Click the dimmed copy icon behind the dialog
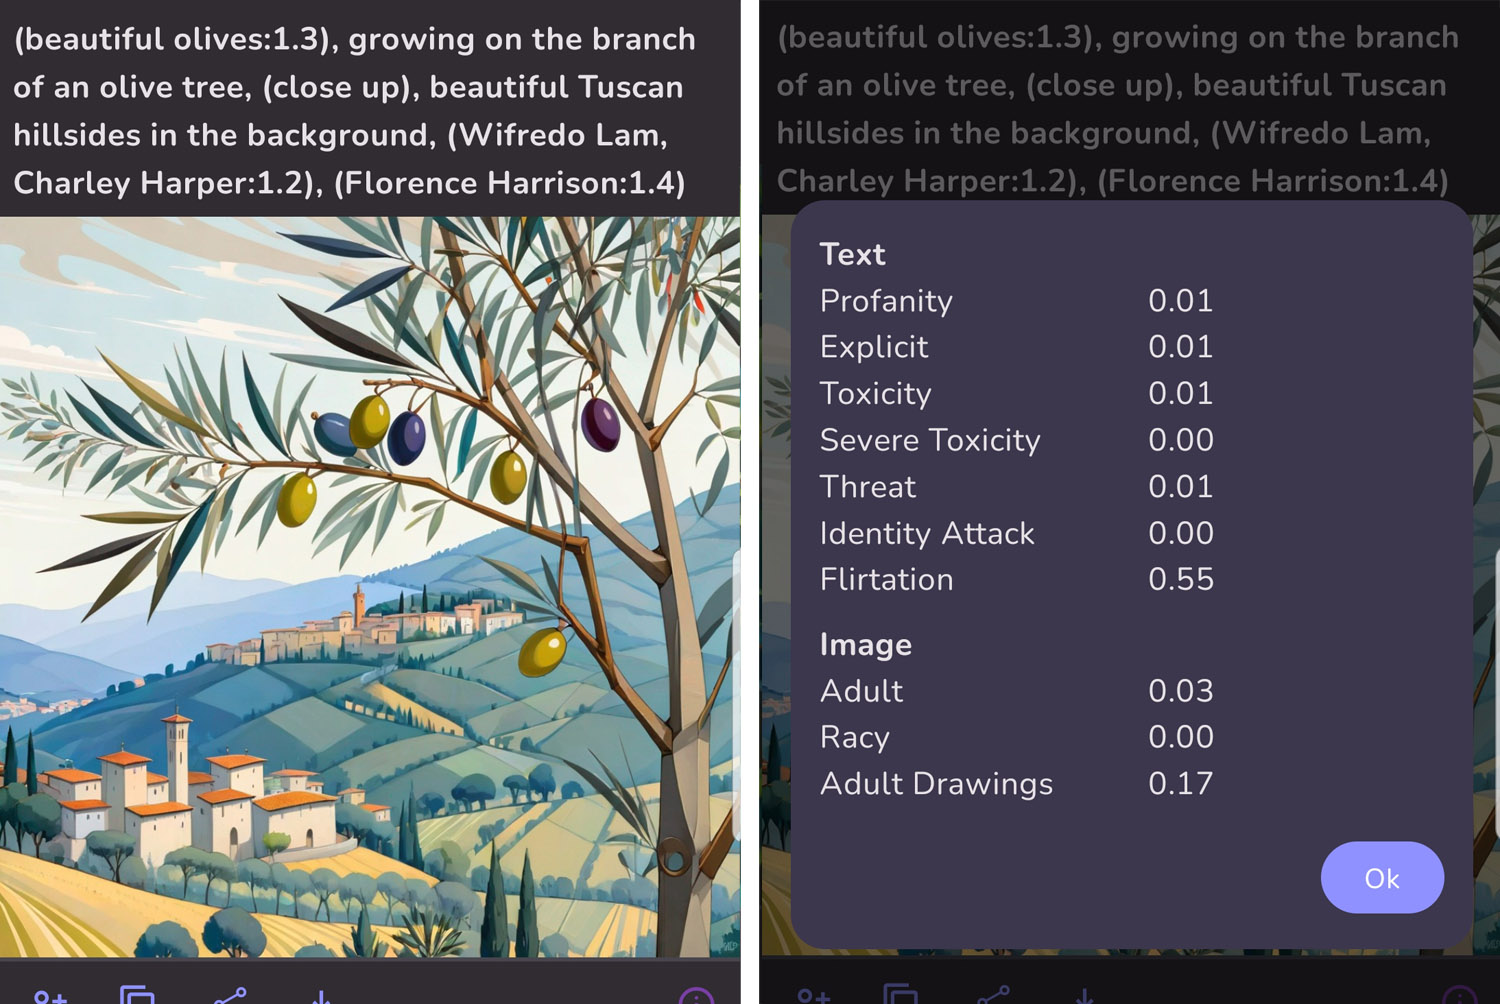This screenshot has width=1500, height=1004. 901,996
